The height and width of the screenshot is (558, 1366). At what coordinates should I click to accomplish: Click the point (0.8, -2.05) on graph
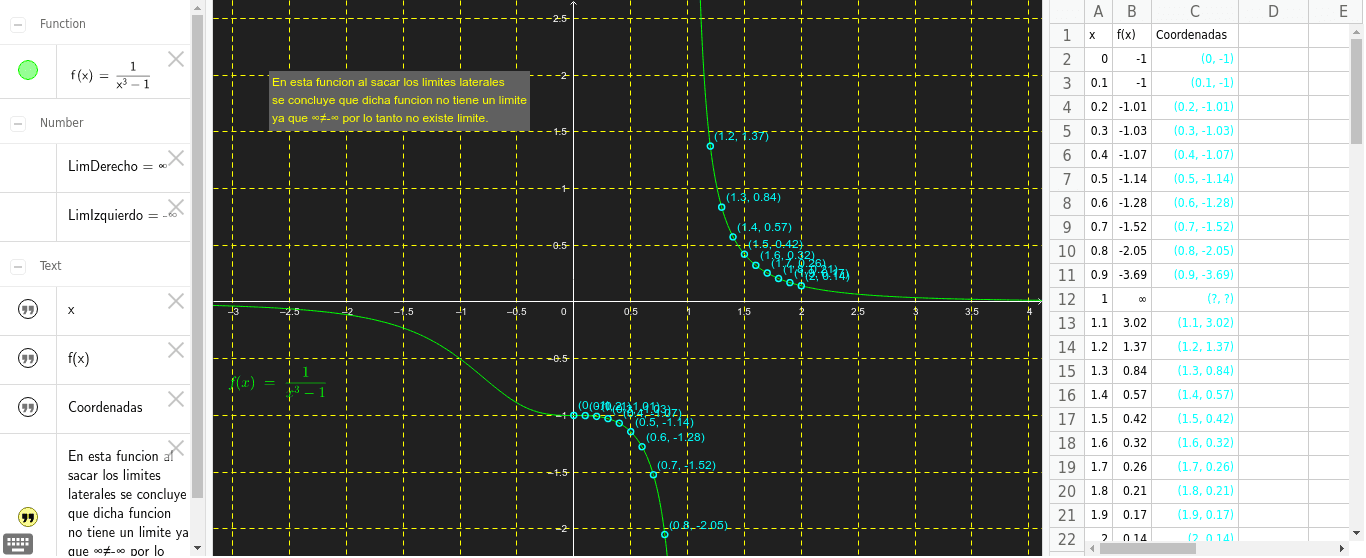665,534
